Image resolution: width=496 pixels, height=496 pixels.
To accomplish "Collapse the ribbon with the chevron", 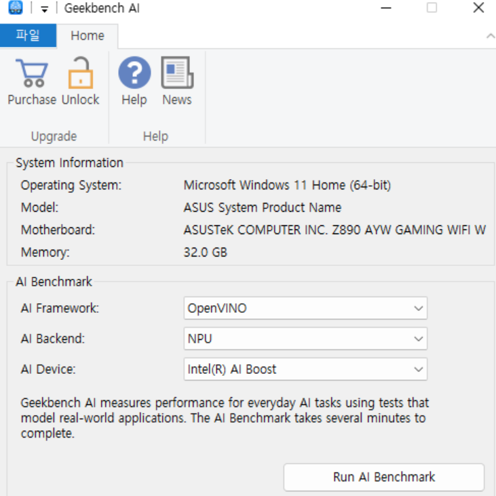I will click(x=490, y=36).
